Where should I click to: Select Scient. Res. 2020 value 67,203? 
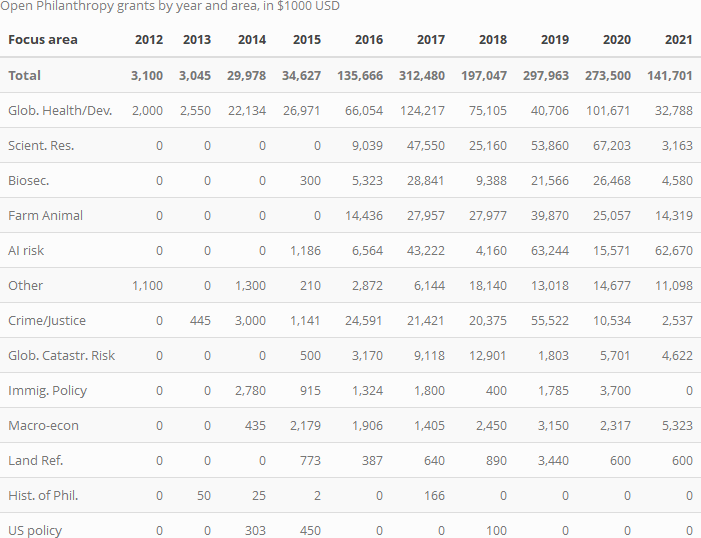(612, 145)
